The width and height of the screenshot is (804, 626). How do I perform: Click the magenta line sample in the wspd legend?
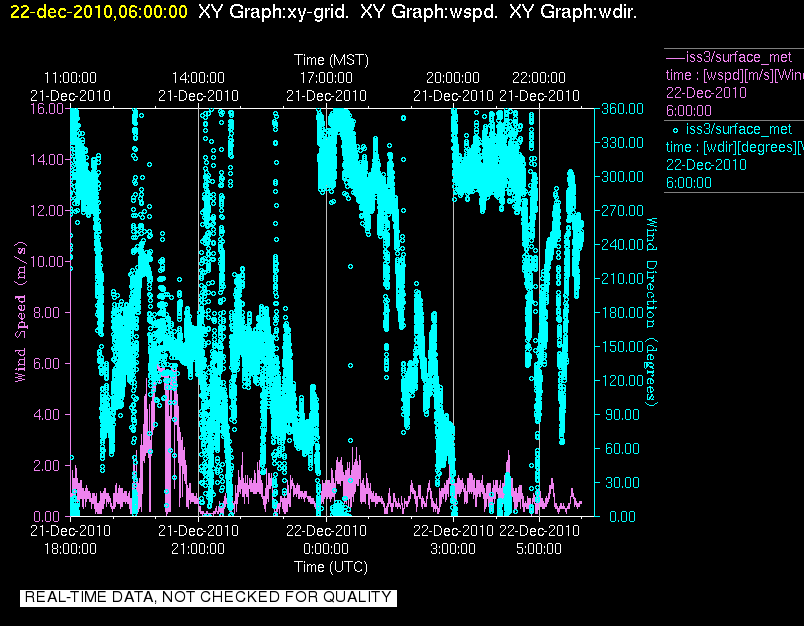[x=675, y=57]
